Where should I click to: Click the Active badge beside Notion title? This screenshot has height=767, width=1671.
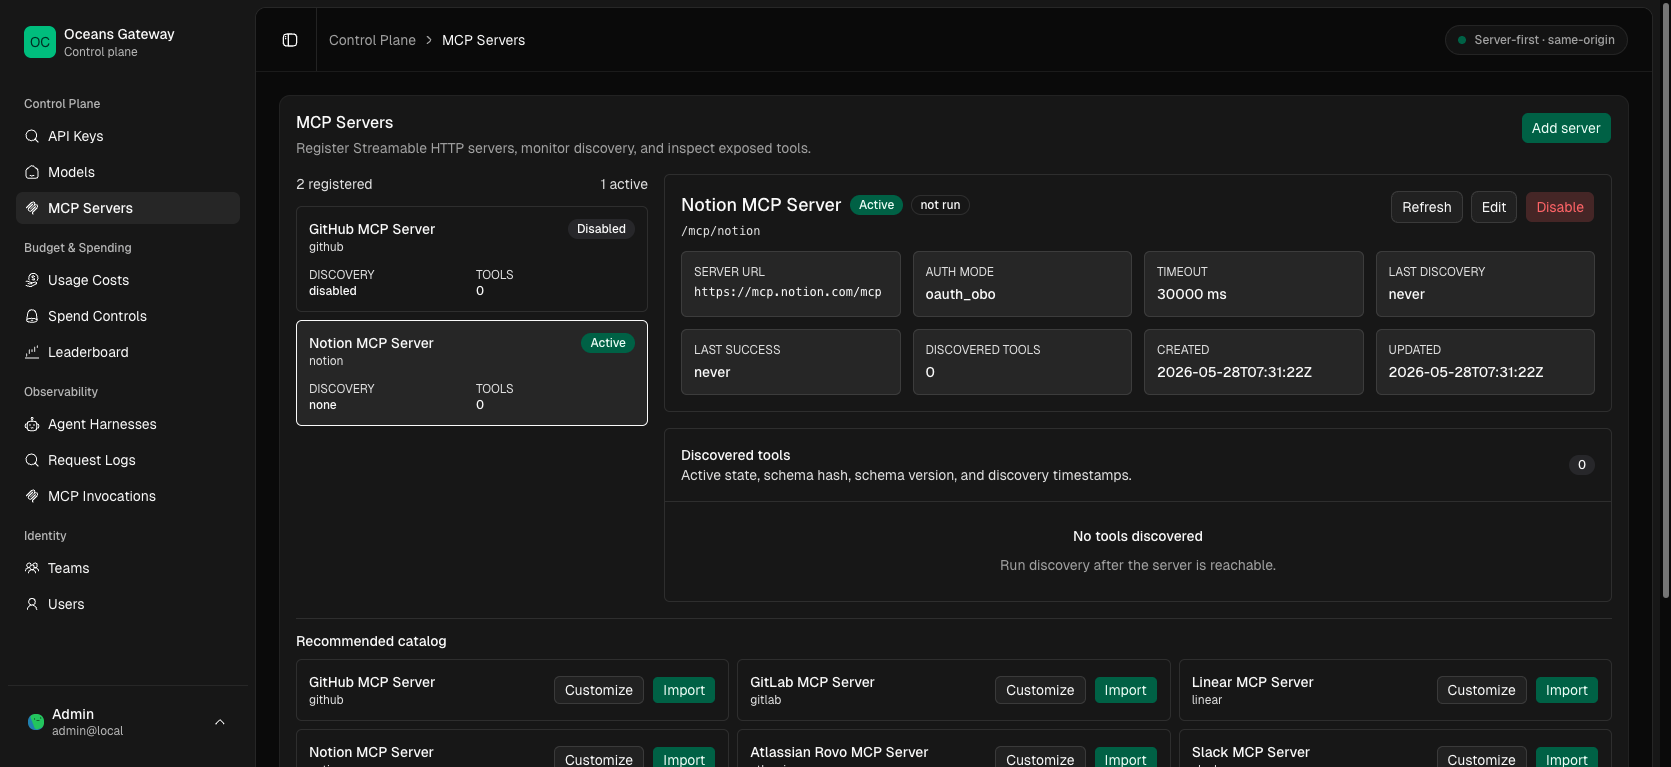click(876, 205)
